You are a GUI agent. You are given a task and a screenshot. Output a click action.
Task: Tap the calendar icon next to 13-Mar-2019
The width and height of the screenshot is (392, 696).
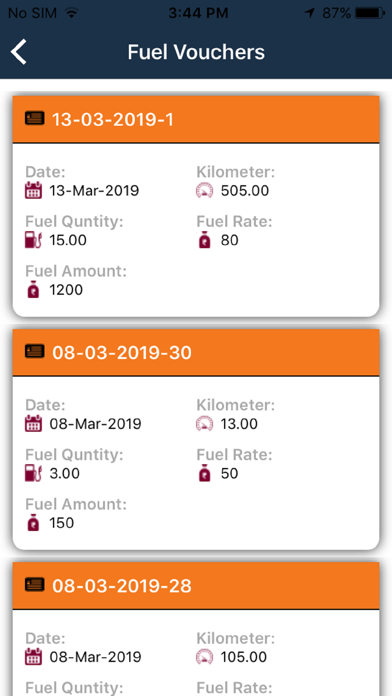click(33, 190)
